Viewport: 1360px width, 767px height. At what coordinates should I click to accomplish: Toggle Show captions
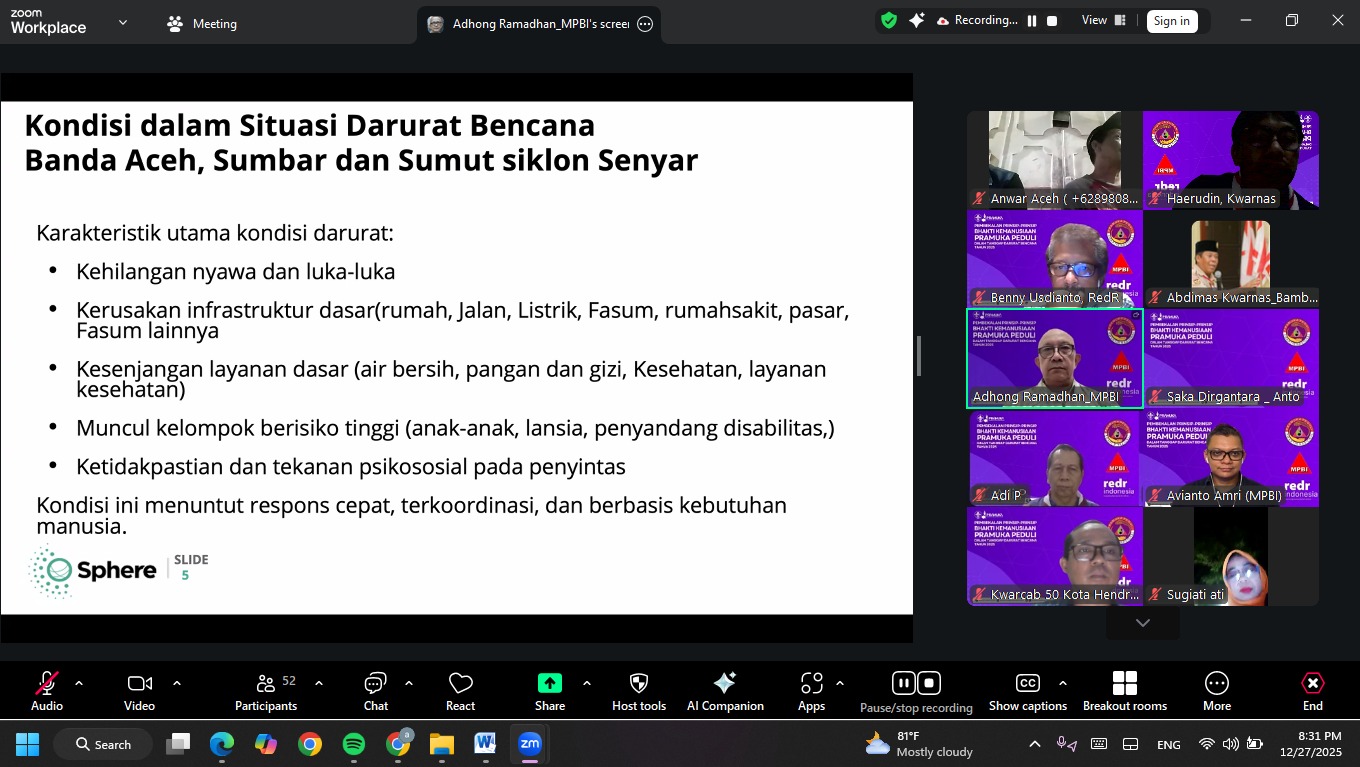1027,691
